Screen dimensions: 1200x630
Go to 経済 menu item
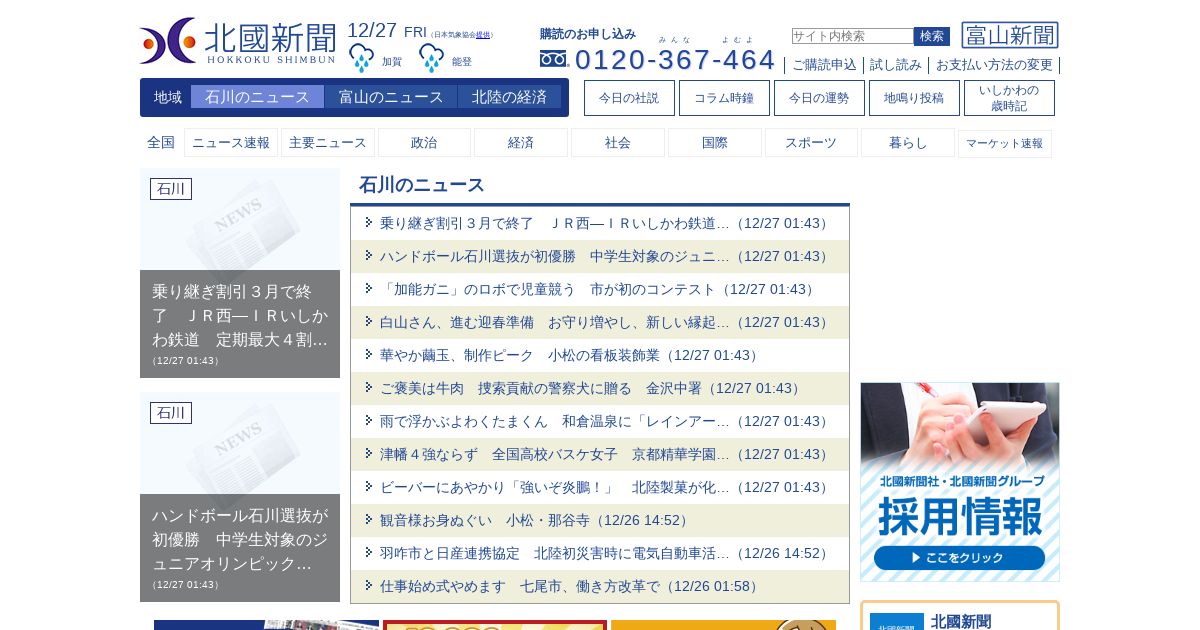pos(521,143)
